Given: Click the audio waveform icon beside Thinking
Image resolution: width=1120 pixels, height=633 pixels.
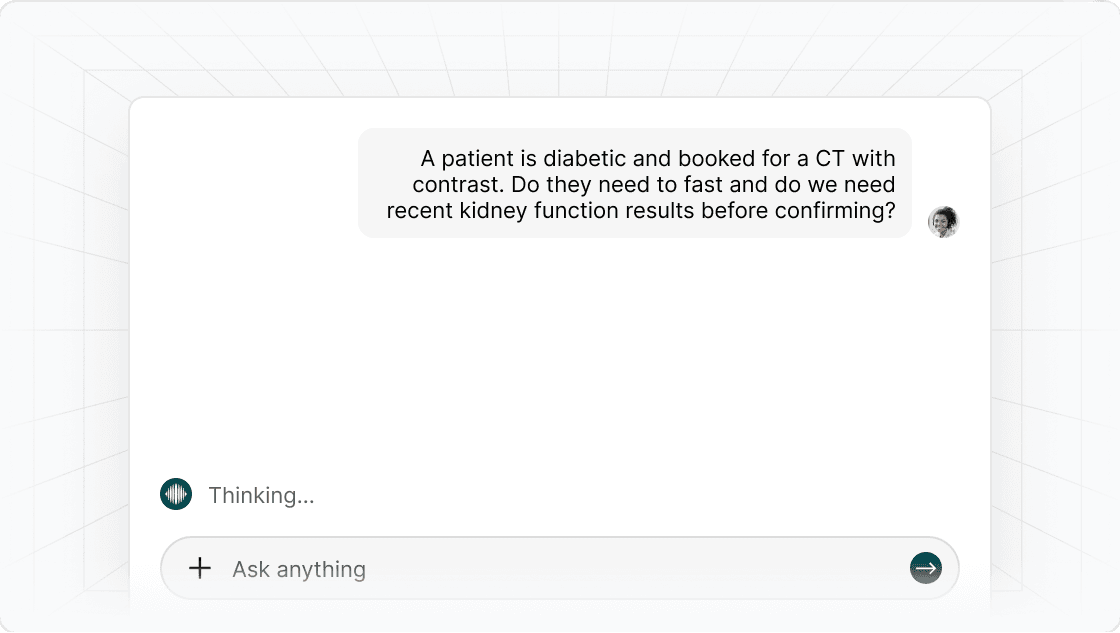Looking at the screenshot, I should click(176, 494).
